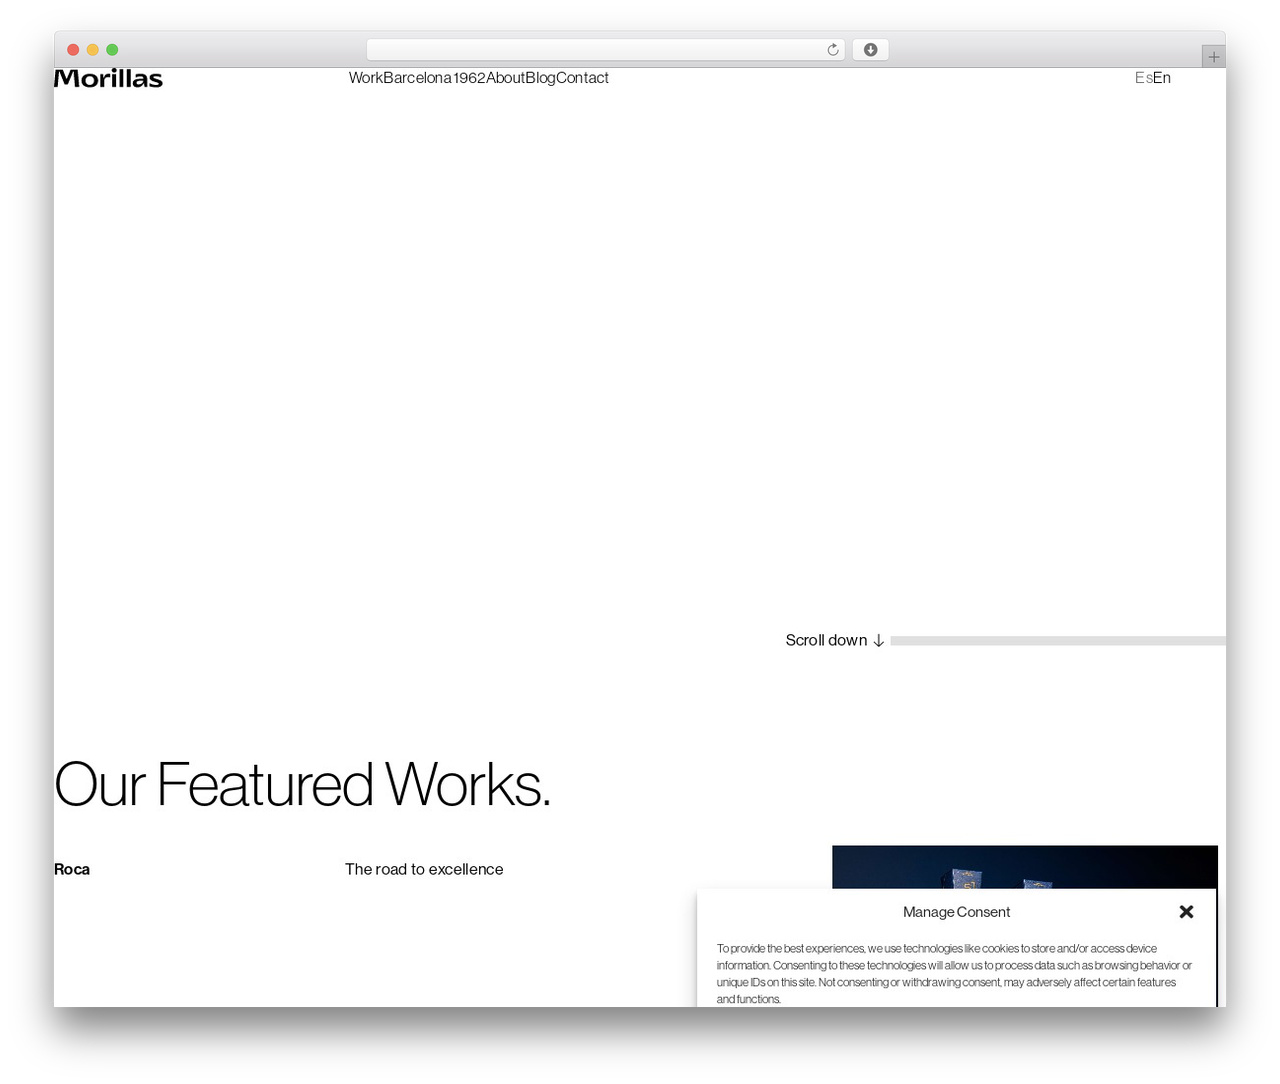Open The road to excellence entry
1280x1084 pixels.
(x=424, y=870)
